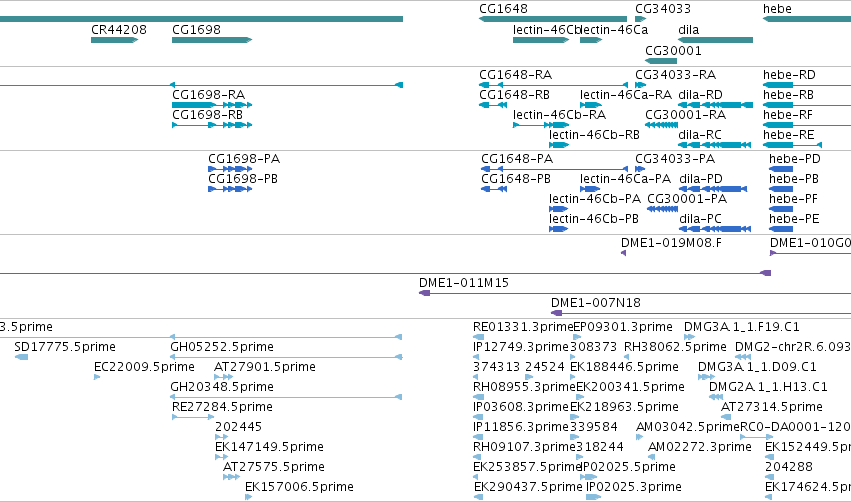Select the dila gene label
This screenshot has width=851, height=502.
point(689,30)
